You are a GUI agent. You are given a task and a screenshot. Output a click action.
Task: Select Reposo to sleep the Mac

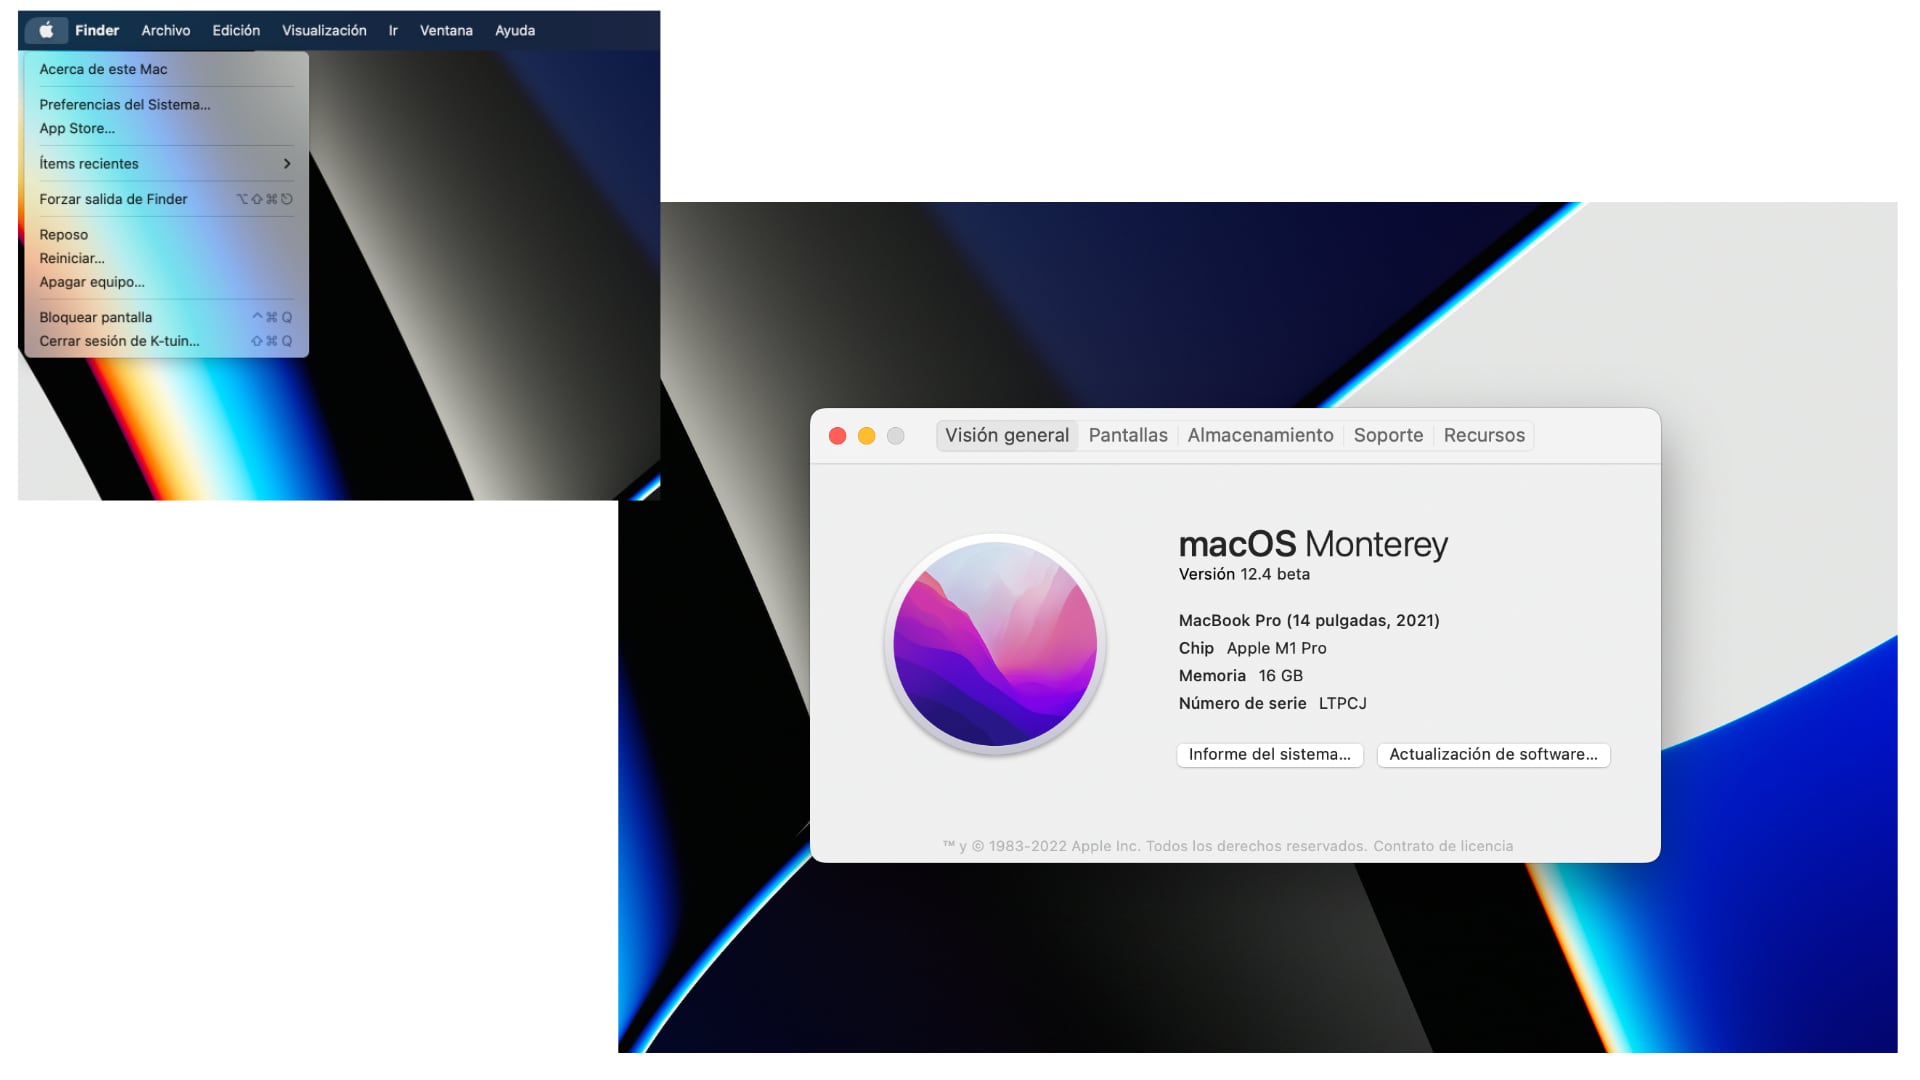63,234
